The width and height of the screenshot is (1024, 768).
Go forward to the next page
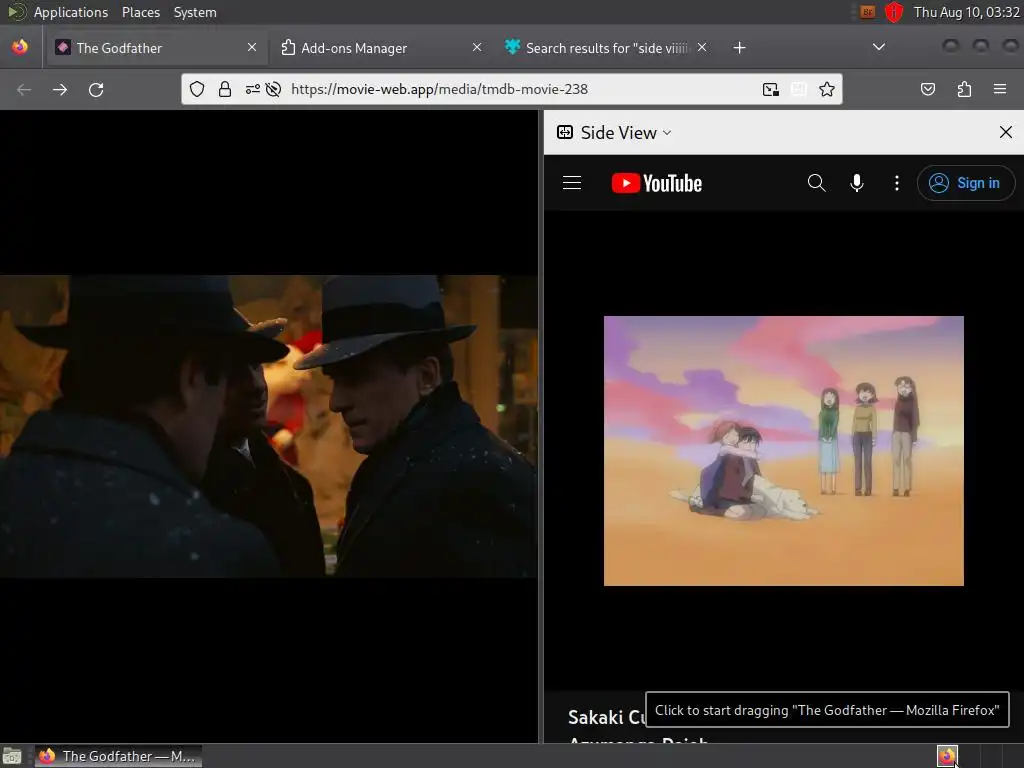click(x=59, y=89)
